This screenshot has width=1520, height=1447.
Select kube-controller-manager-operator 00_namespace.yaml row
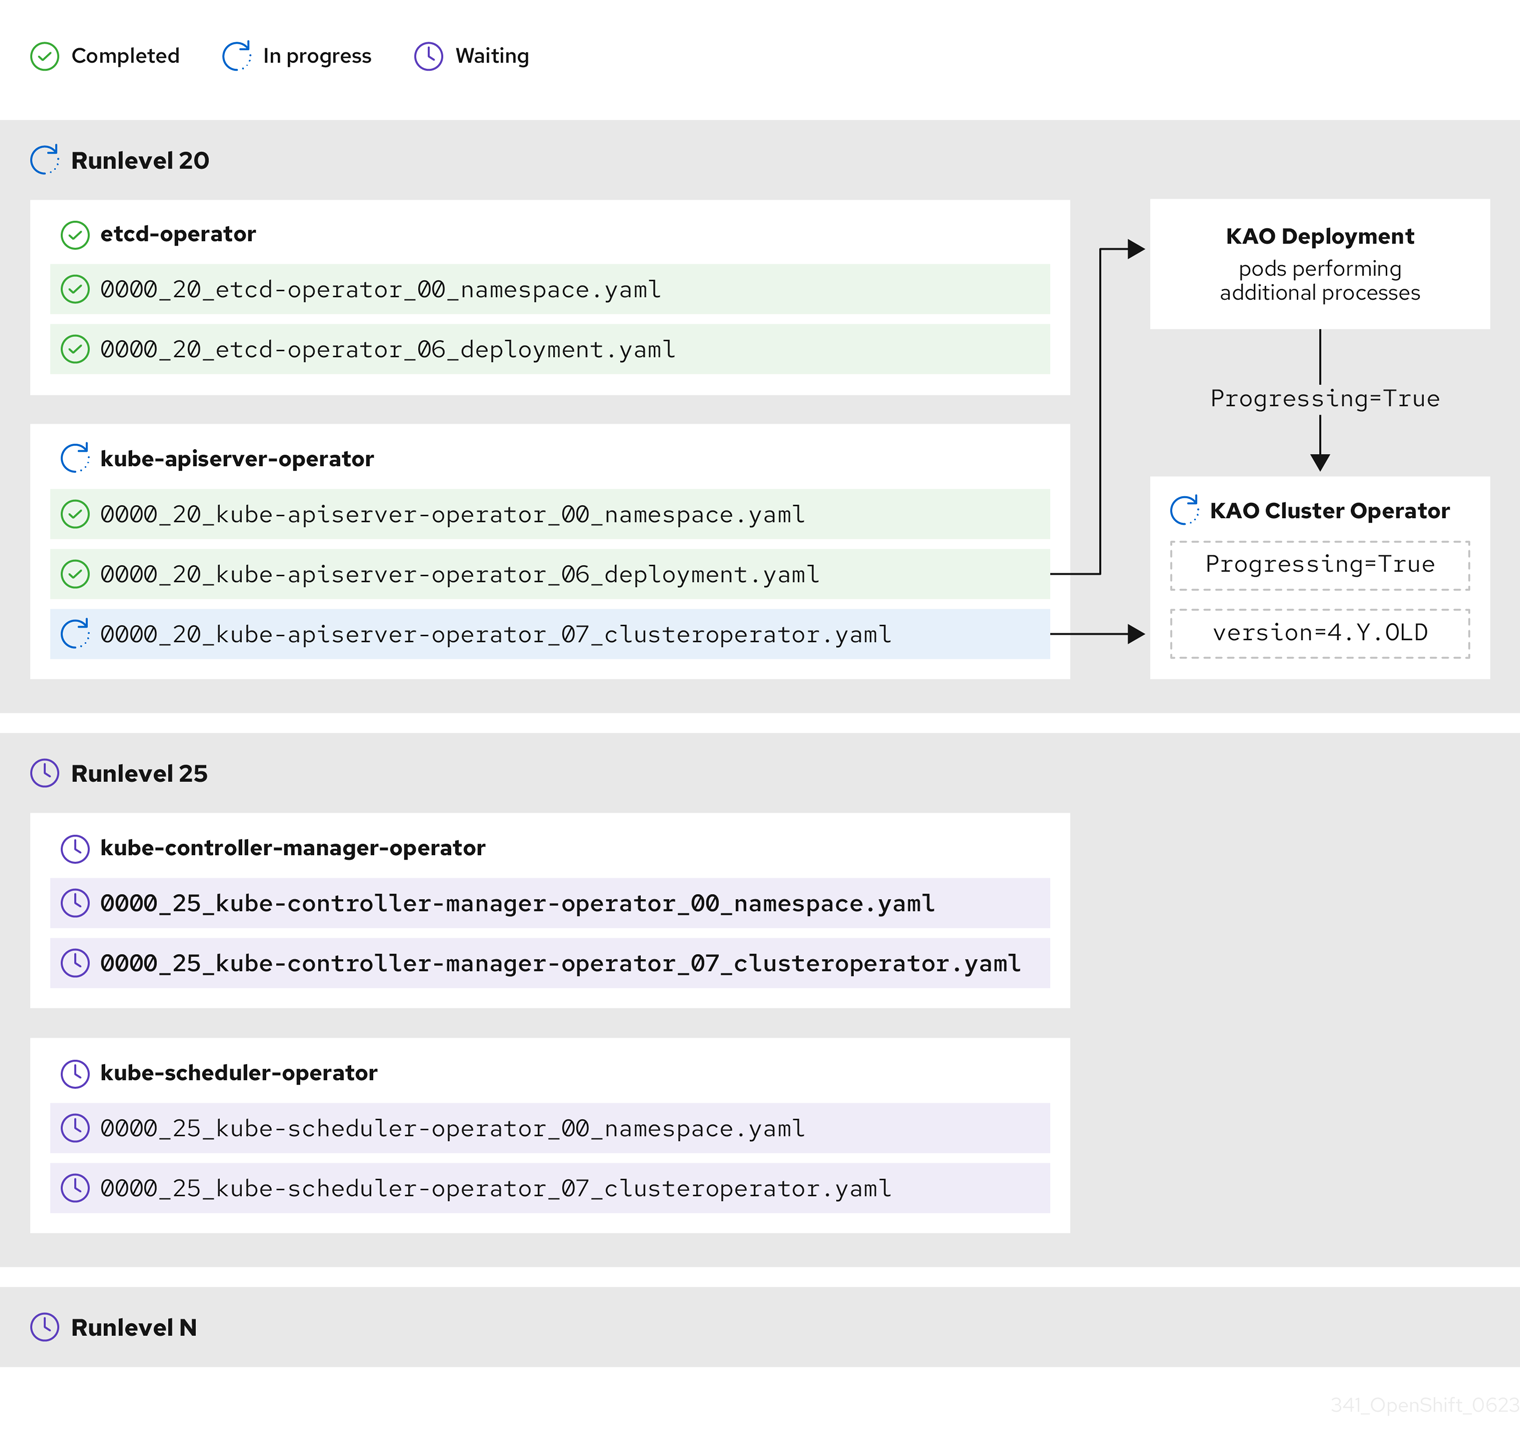tap(550, 903)
